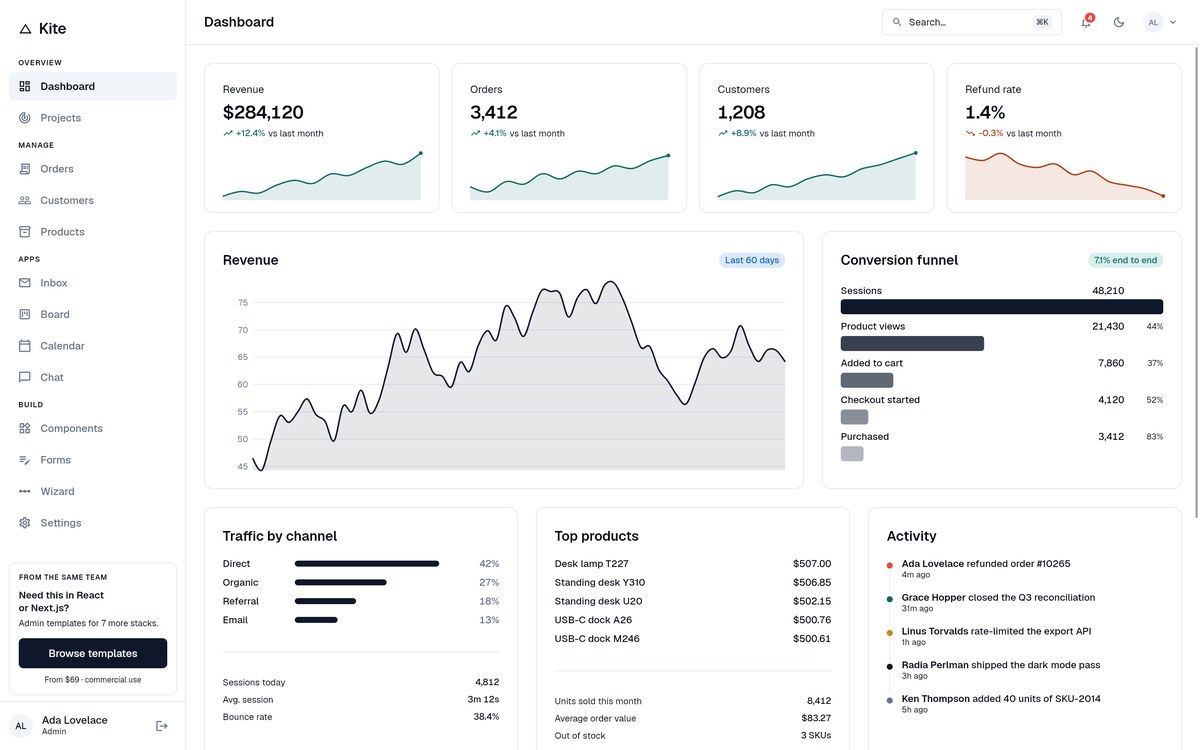Click the Orders receipt icon
The image size is (1200, 750).
25,169
